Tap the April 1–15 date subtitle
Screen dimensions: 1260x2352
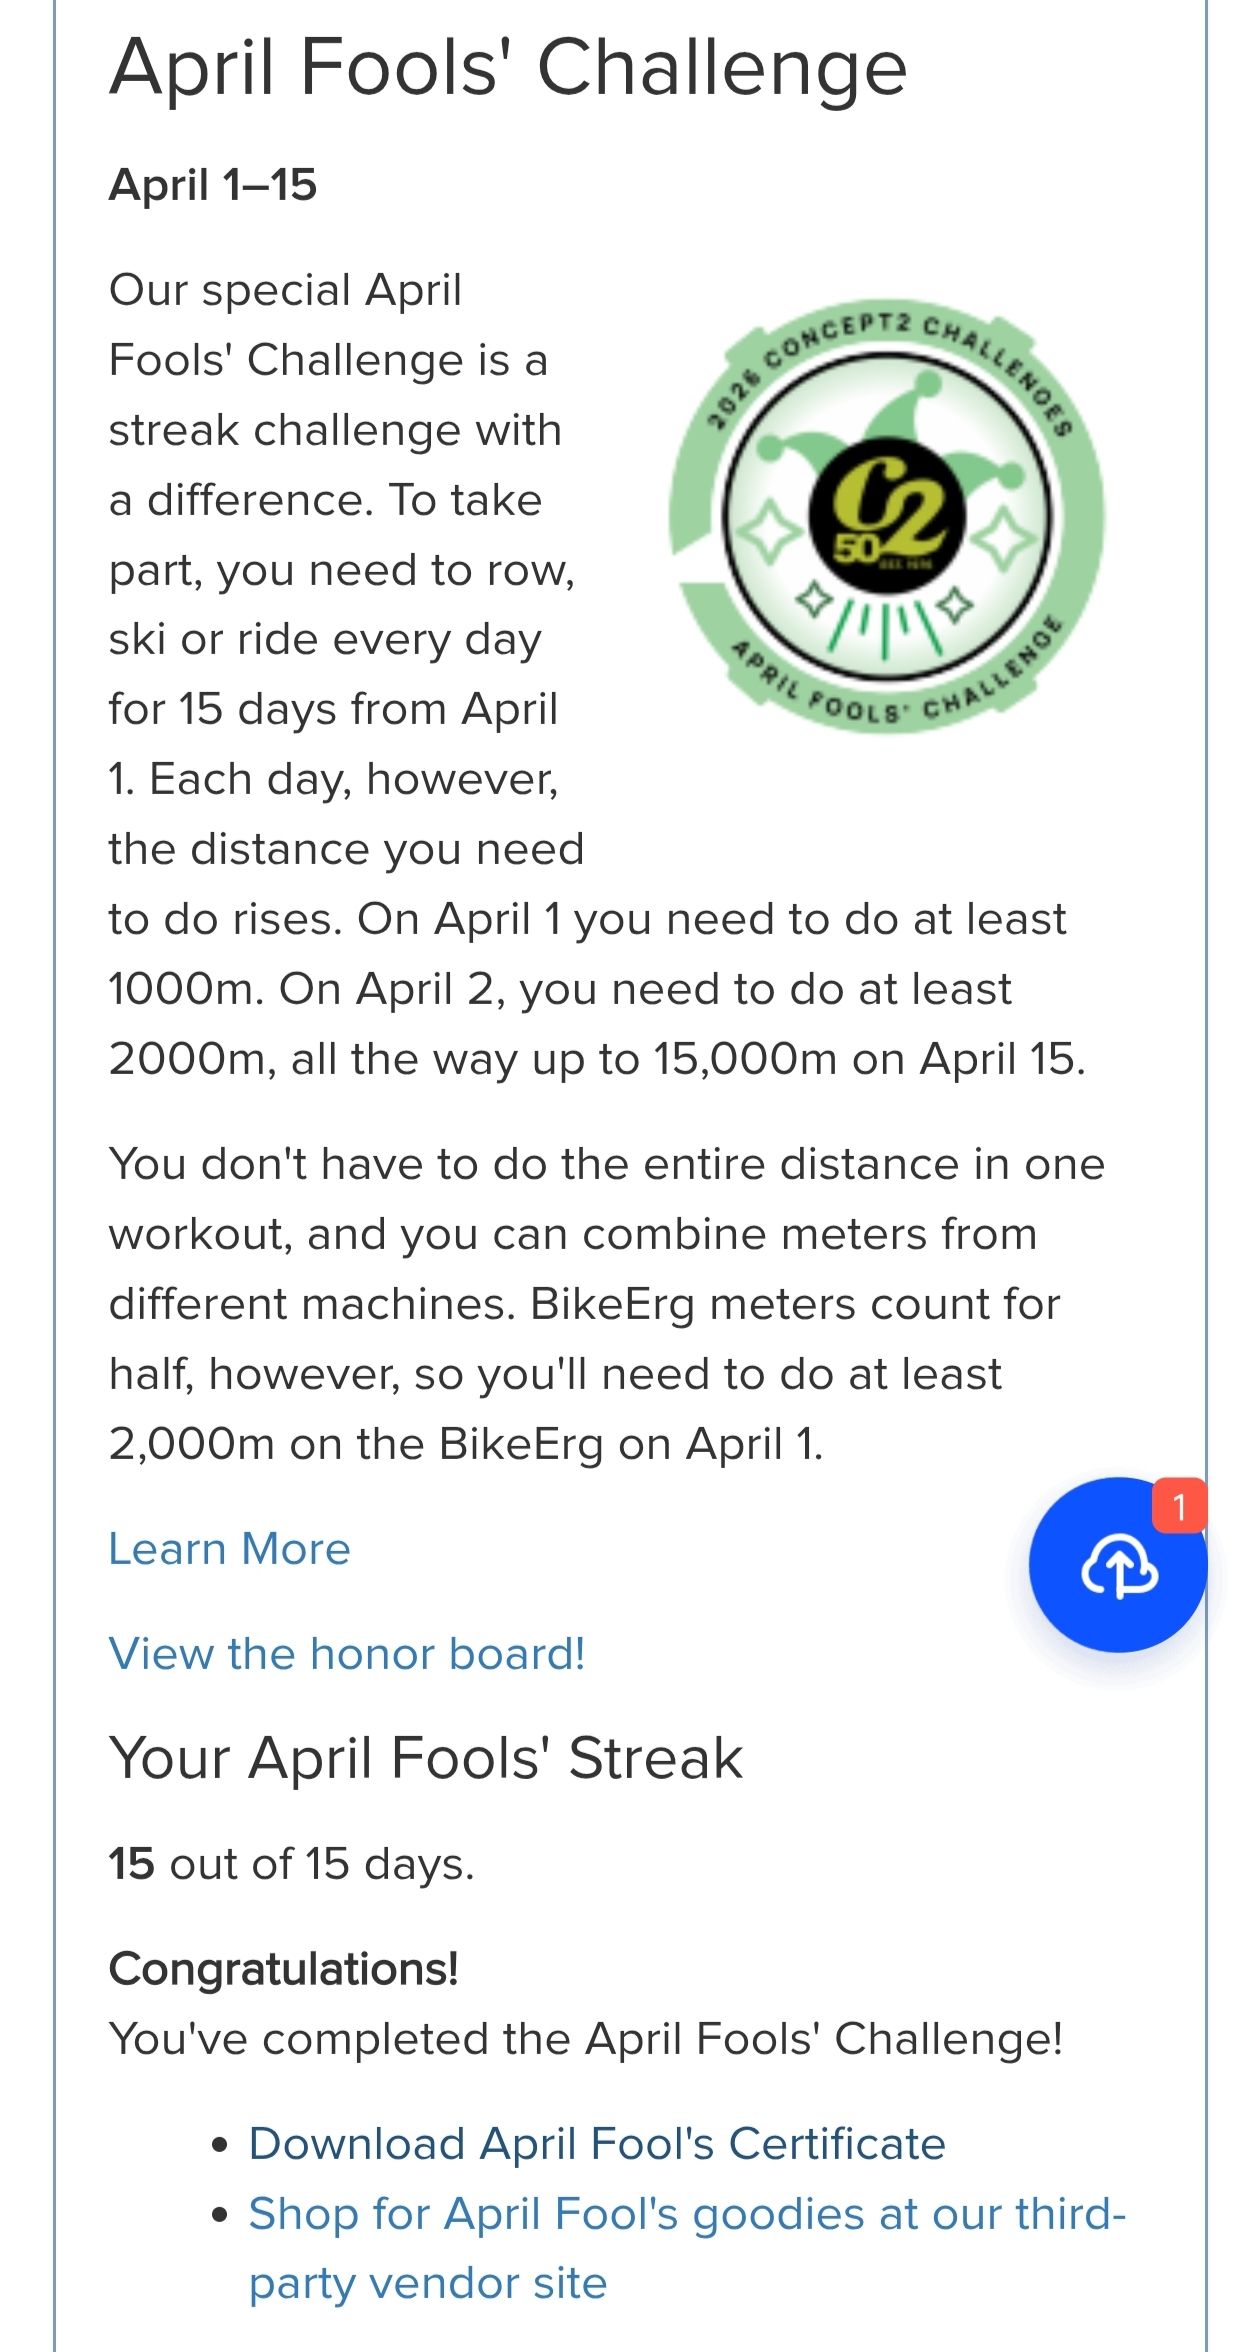(x=212, y=185)
